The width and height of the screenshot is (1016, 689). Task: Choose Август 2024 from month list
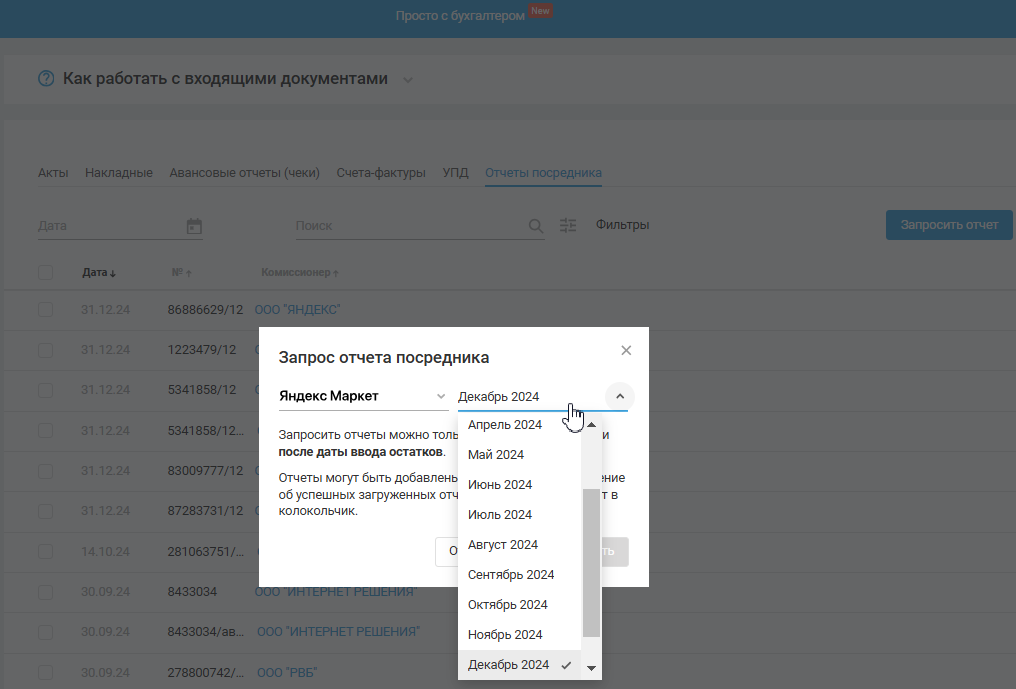[x=503, y=545]
